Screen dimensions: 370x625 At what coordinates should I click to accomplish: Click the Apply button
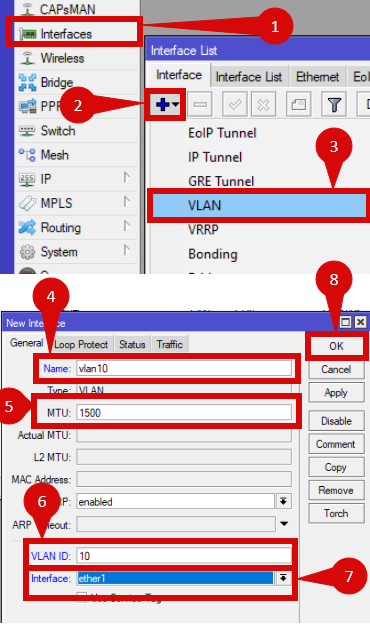336,393
